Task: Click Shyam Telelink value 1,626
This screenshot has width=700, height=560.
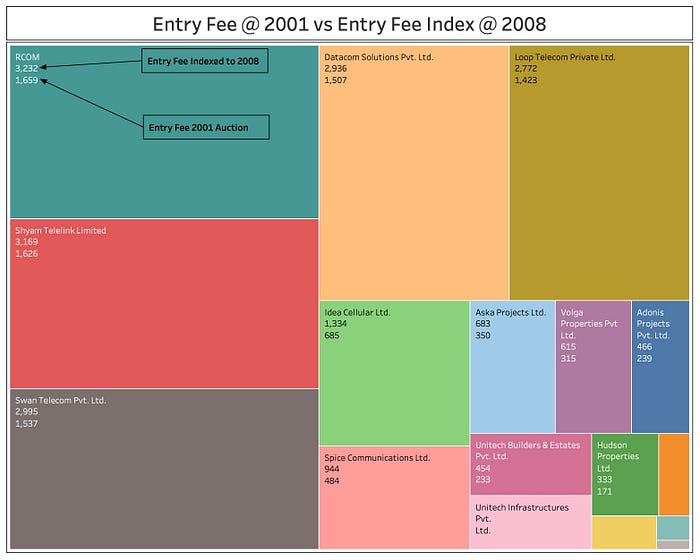Action: [27, 254]
